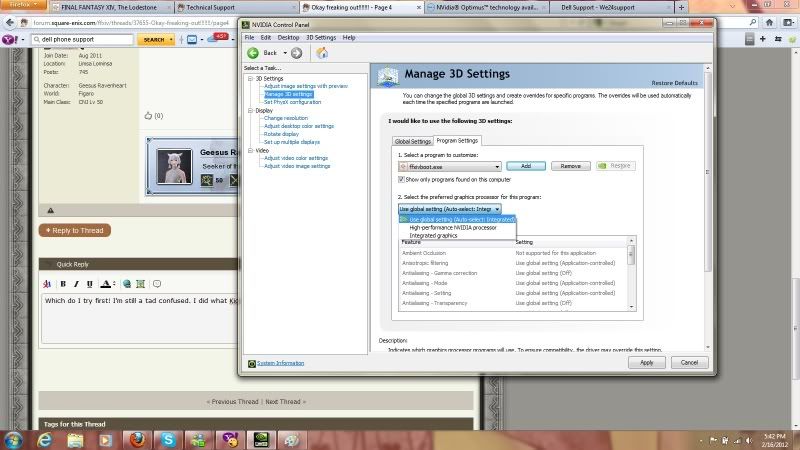The width and height of the screenshot is (800, 450).
Task: Open Skype from the taskbar
Action: click(x=168, y=440)
